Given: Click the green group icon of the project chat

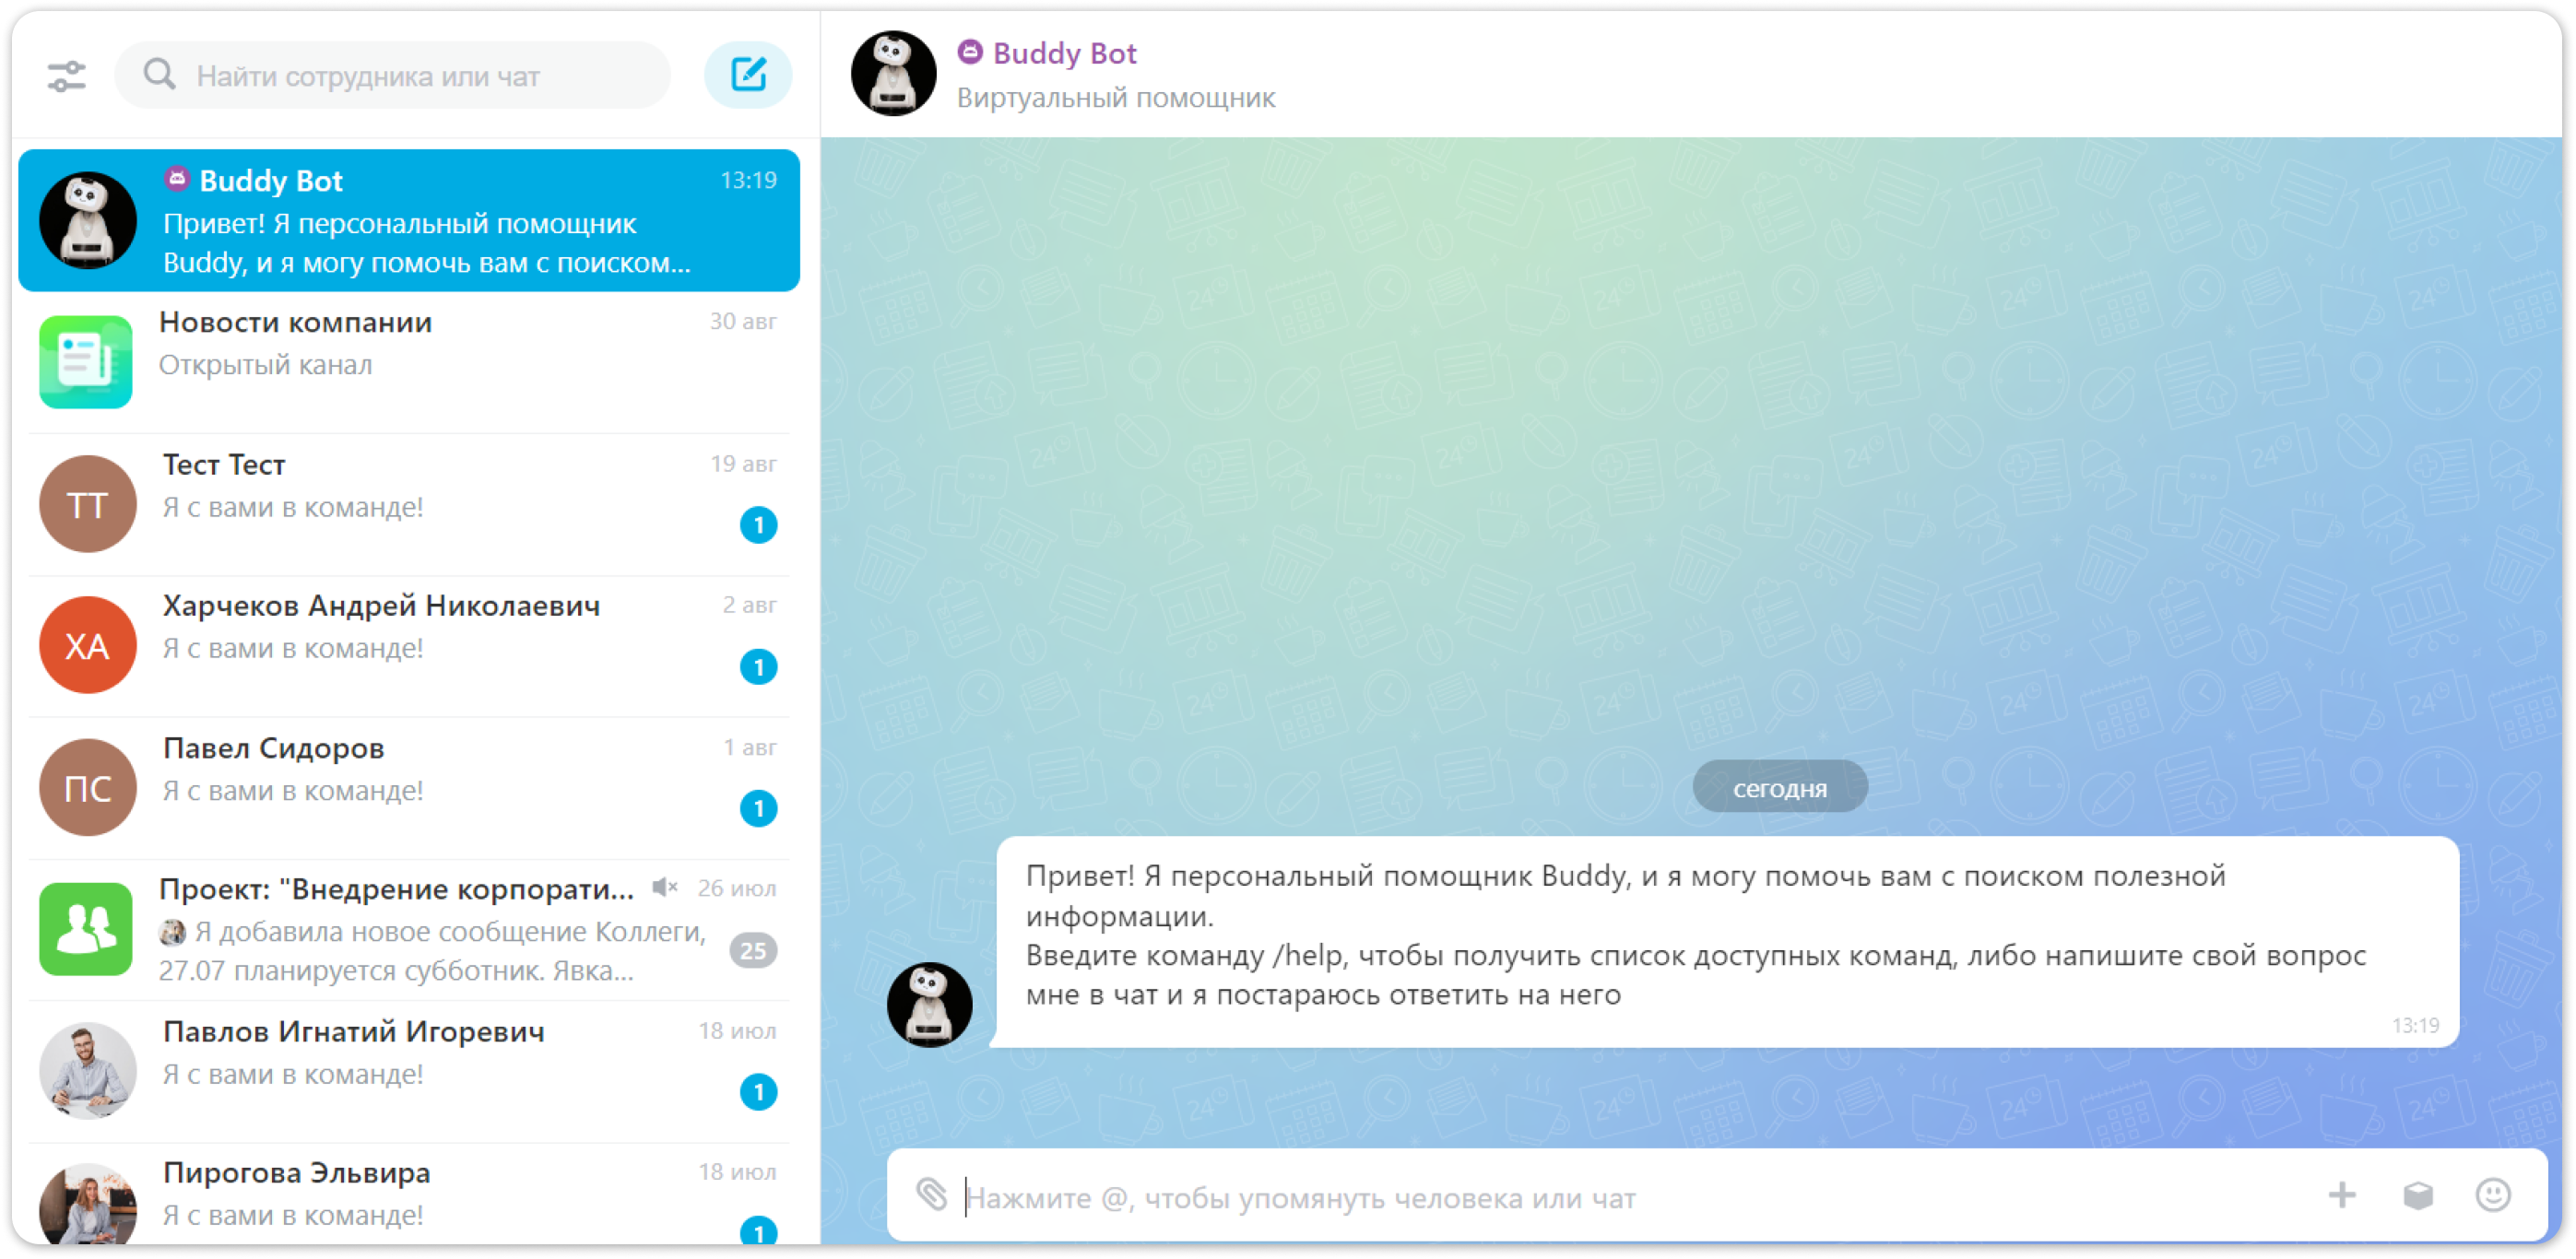Looking at the screenshot, I should [86, 930].
